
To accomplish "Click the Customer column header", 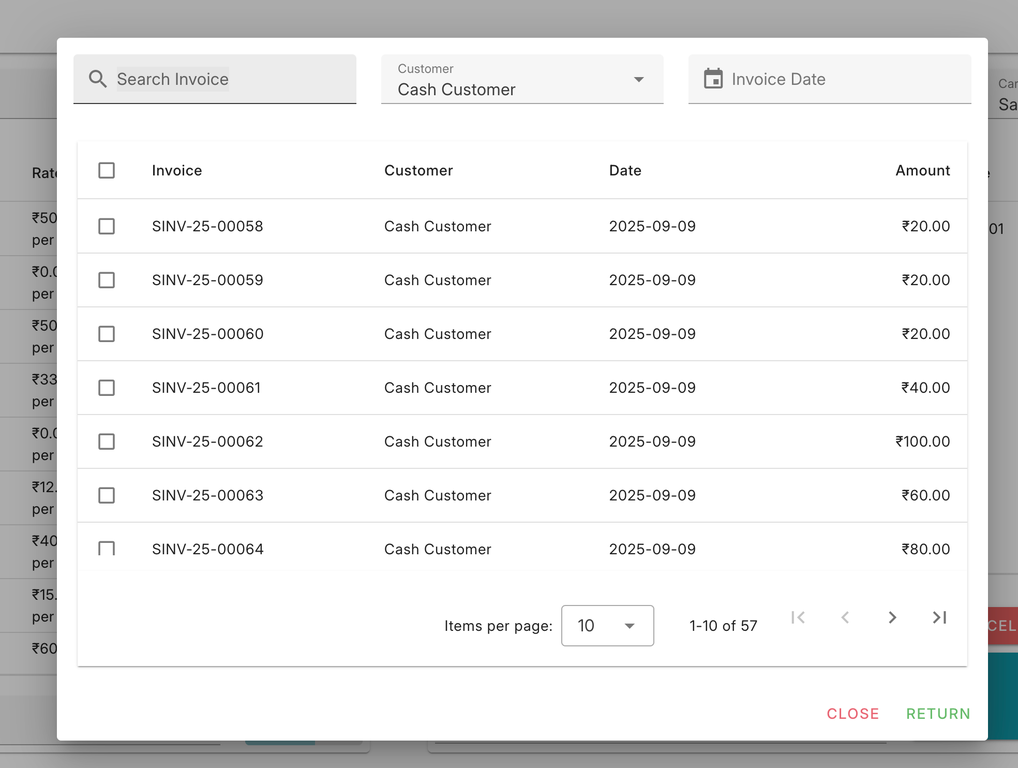I will [x=419, y=170].
